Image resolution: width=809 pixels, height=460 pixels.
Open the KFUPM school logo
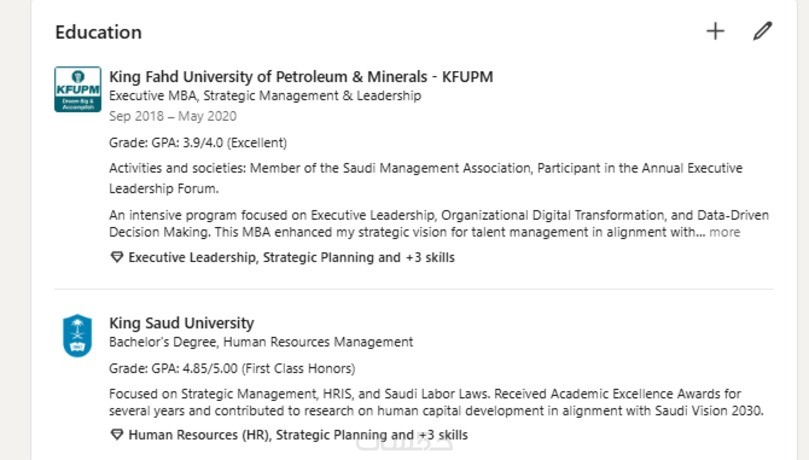[77, 88]
